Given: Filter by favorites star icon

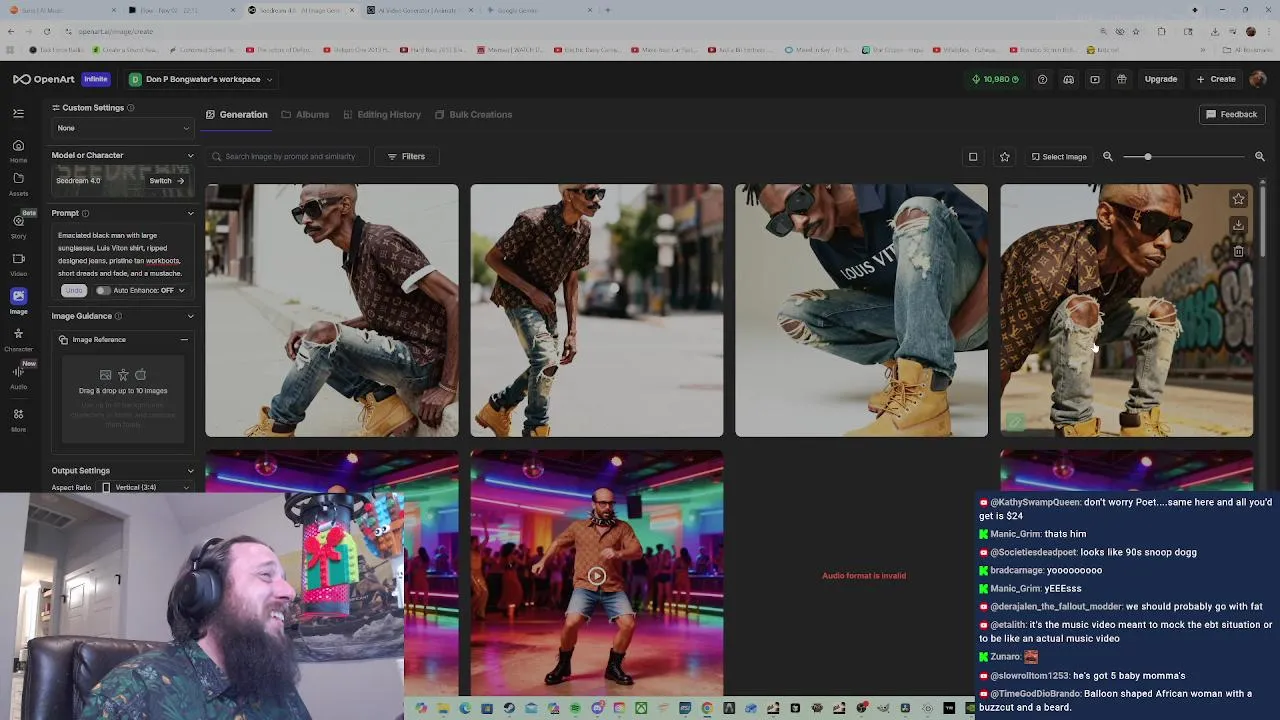Looking at the screenshot, I should pyautogui.click(x=1005, y=157).
